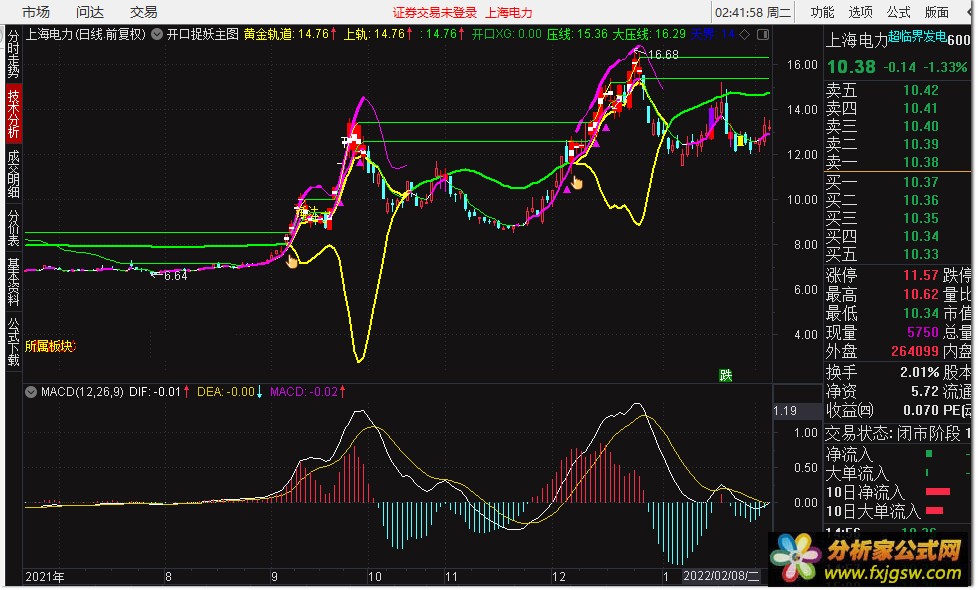Select the 技术分析 sidebar tab
The width and height of the screenshot is (978, 590).
pos(13,114)
